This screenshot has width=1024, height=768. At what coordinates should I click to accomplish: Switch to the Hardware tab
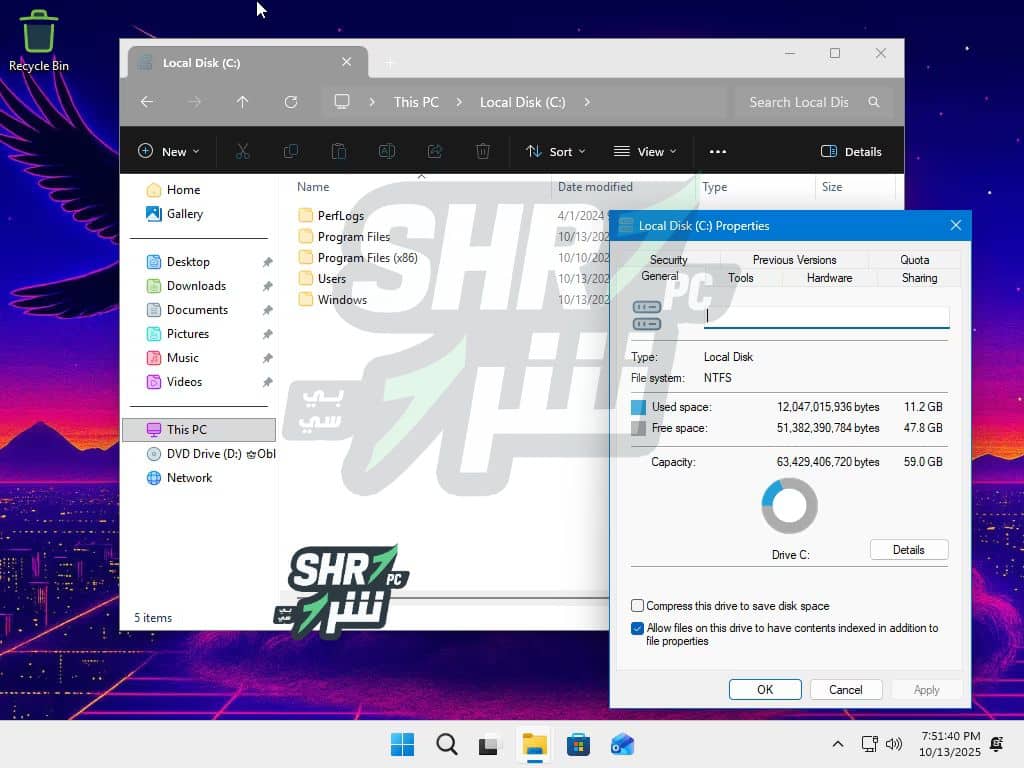tap(829, 278)
